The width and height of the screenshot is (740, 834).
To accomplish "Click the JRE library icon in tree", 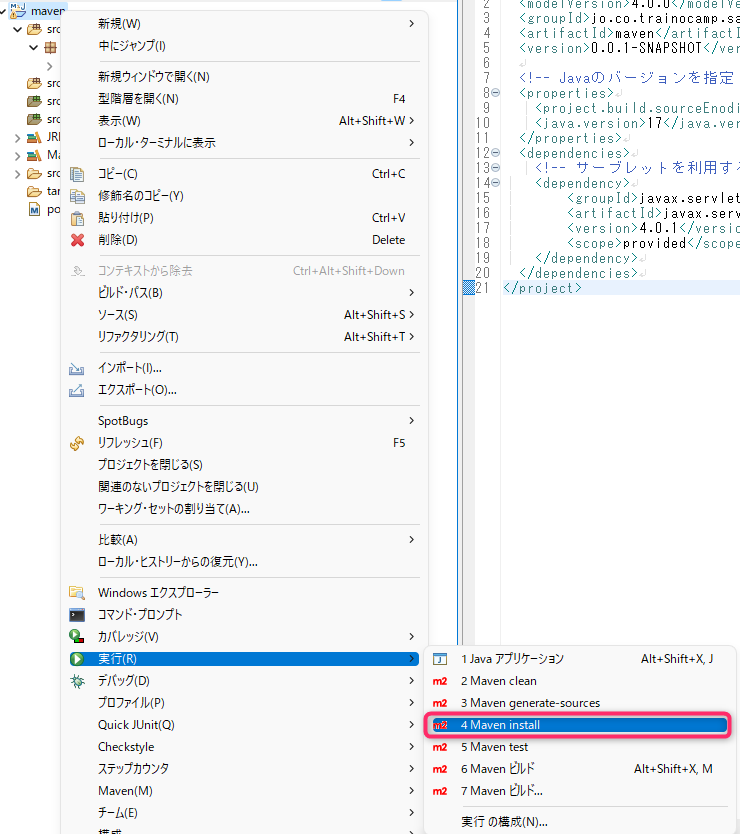I will (x=34, y=137).
